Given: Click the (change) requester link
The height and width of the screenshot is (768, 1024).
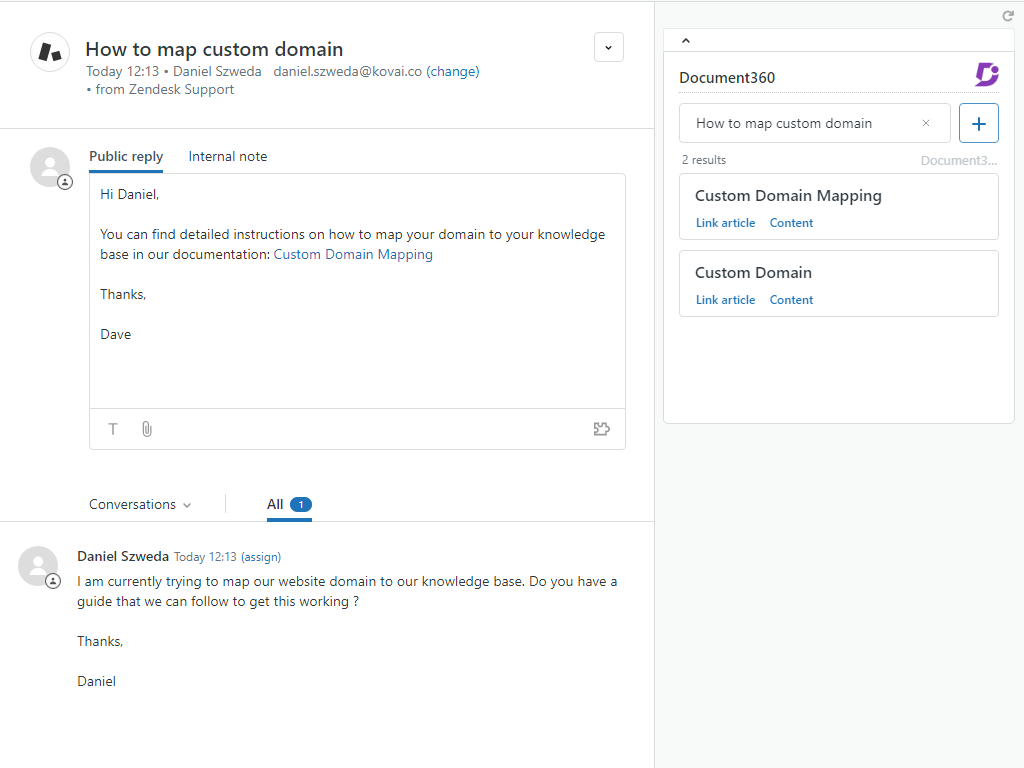Looking at the screenshot, I should tap(452, 72).
